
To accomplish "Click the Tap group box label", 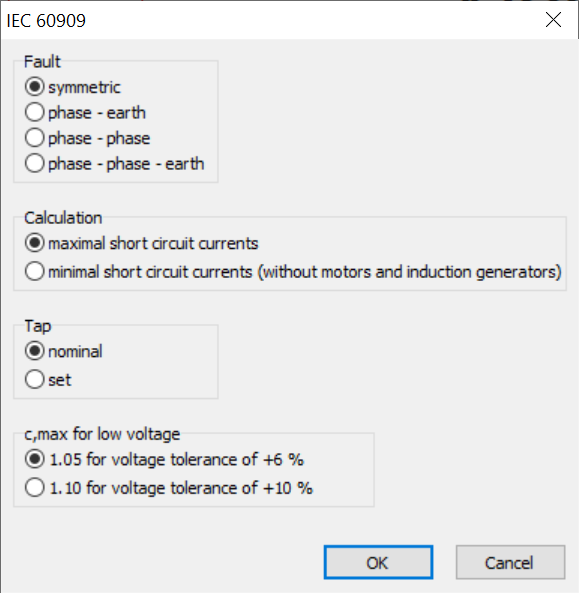I will coord(38,326).
